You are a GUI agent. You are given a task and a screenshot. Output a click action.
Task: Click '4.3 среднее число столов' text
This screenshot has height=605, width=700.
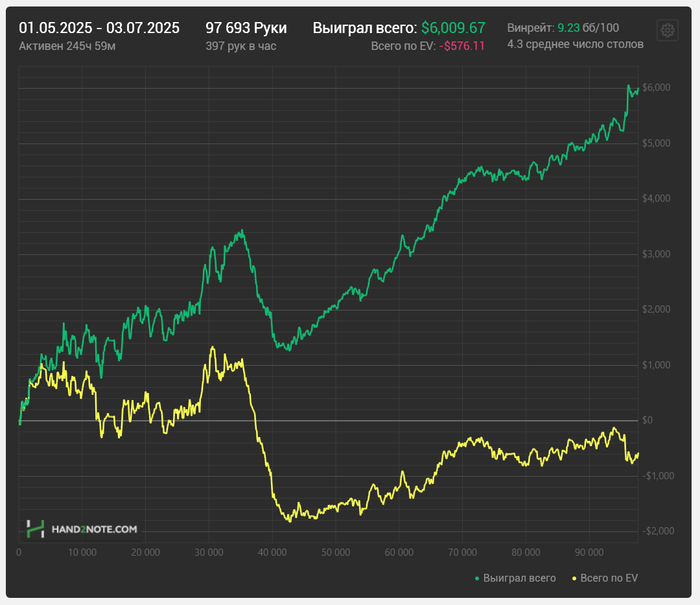point(575,44)
